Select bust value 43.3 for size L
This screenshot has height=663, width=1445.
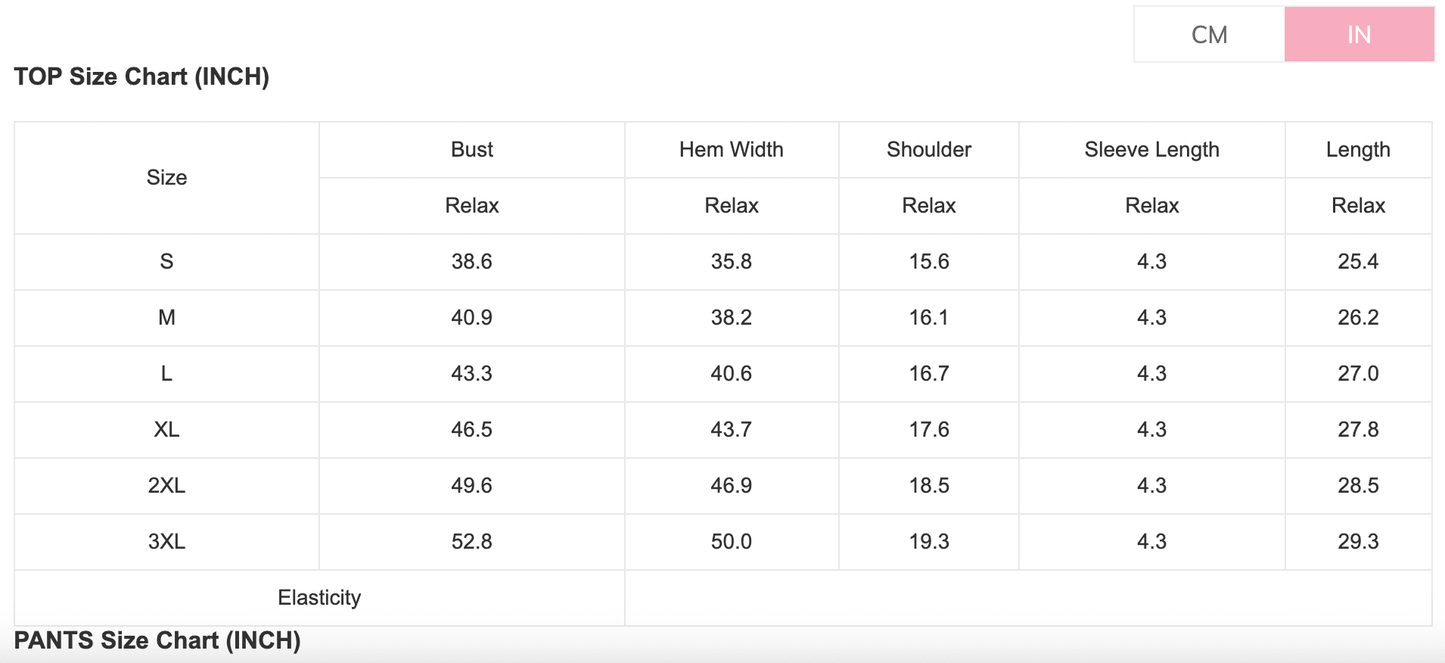click(x=472, y=374)
